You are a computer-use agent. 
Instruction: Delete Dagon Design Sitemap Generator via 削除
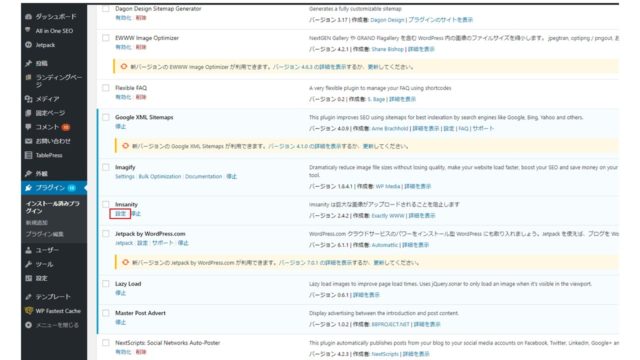point(141,18)
